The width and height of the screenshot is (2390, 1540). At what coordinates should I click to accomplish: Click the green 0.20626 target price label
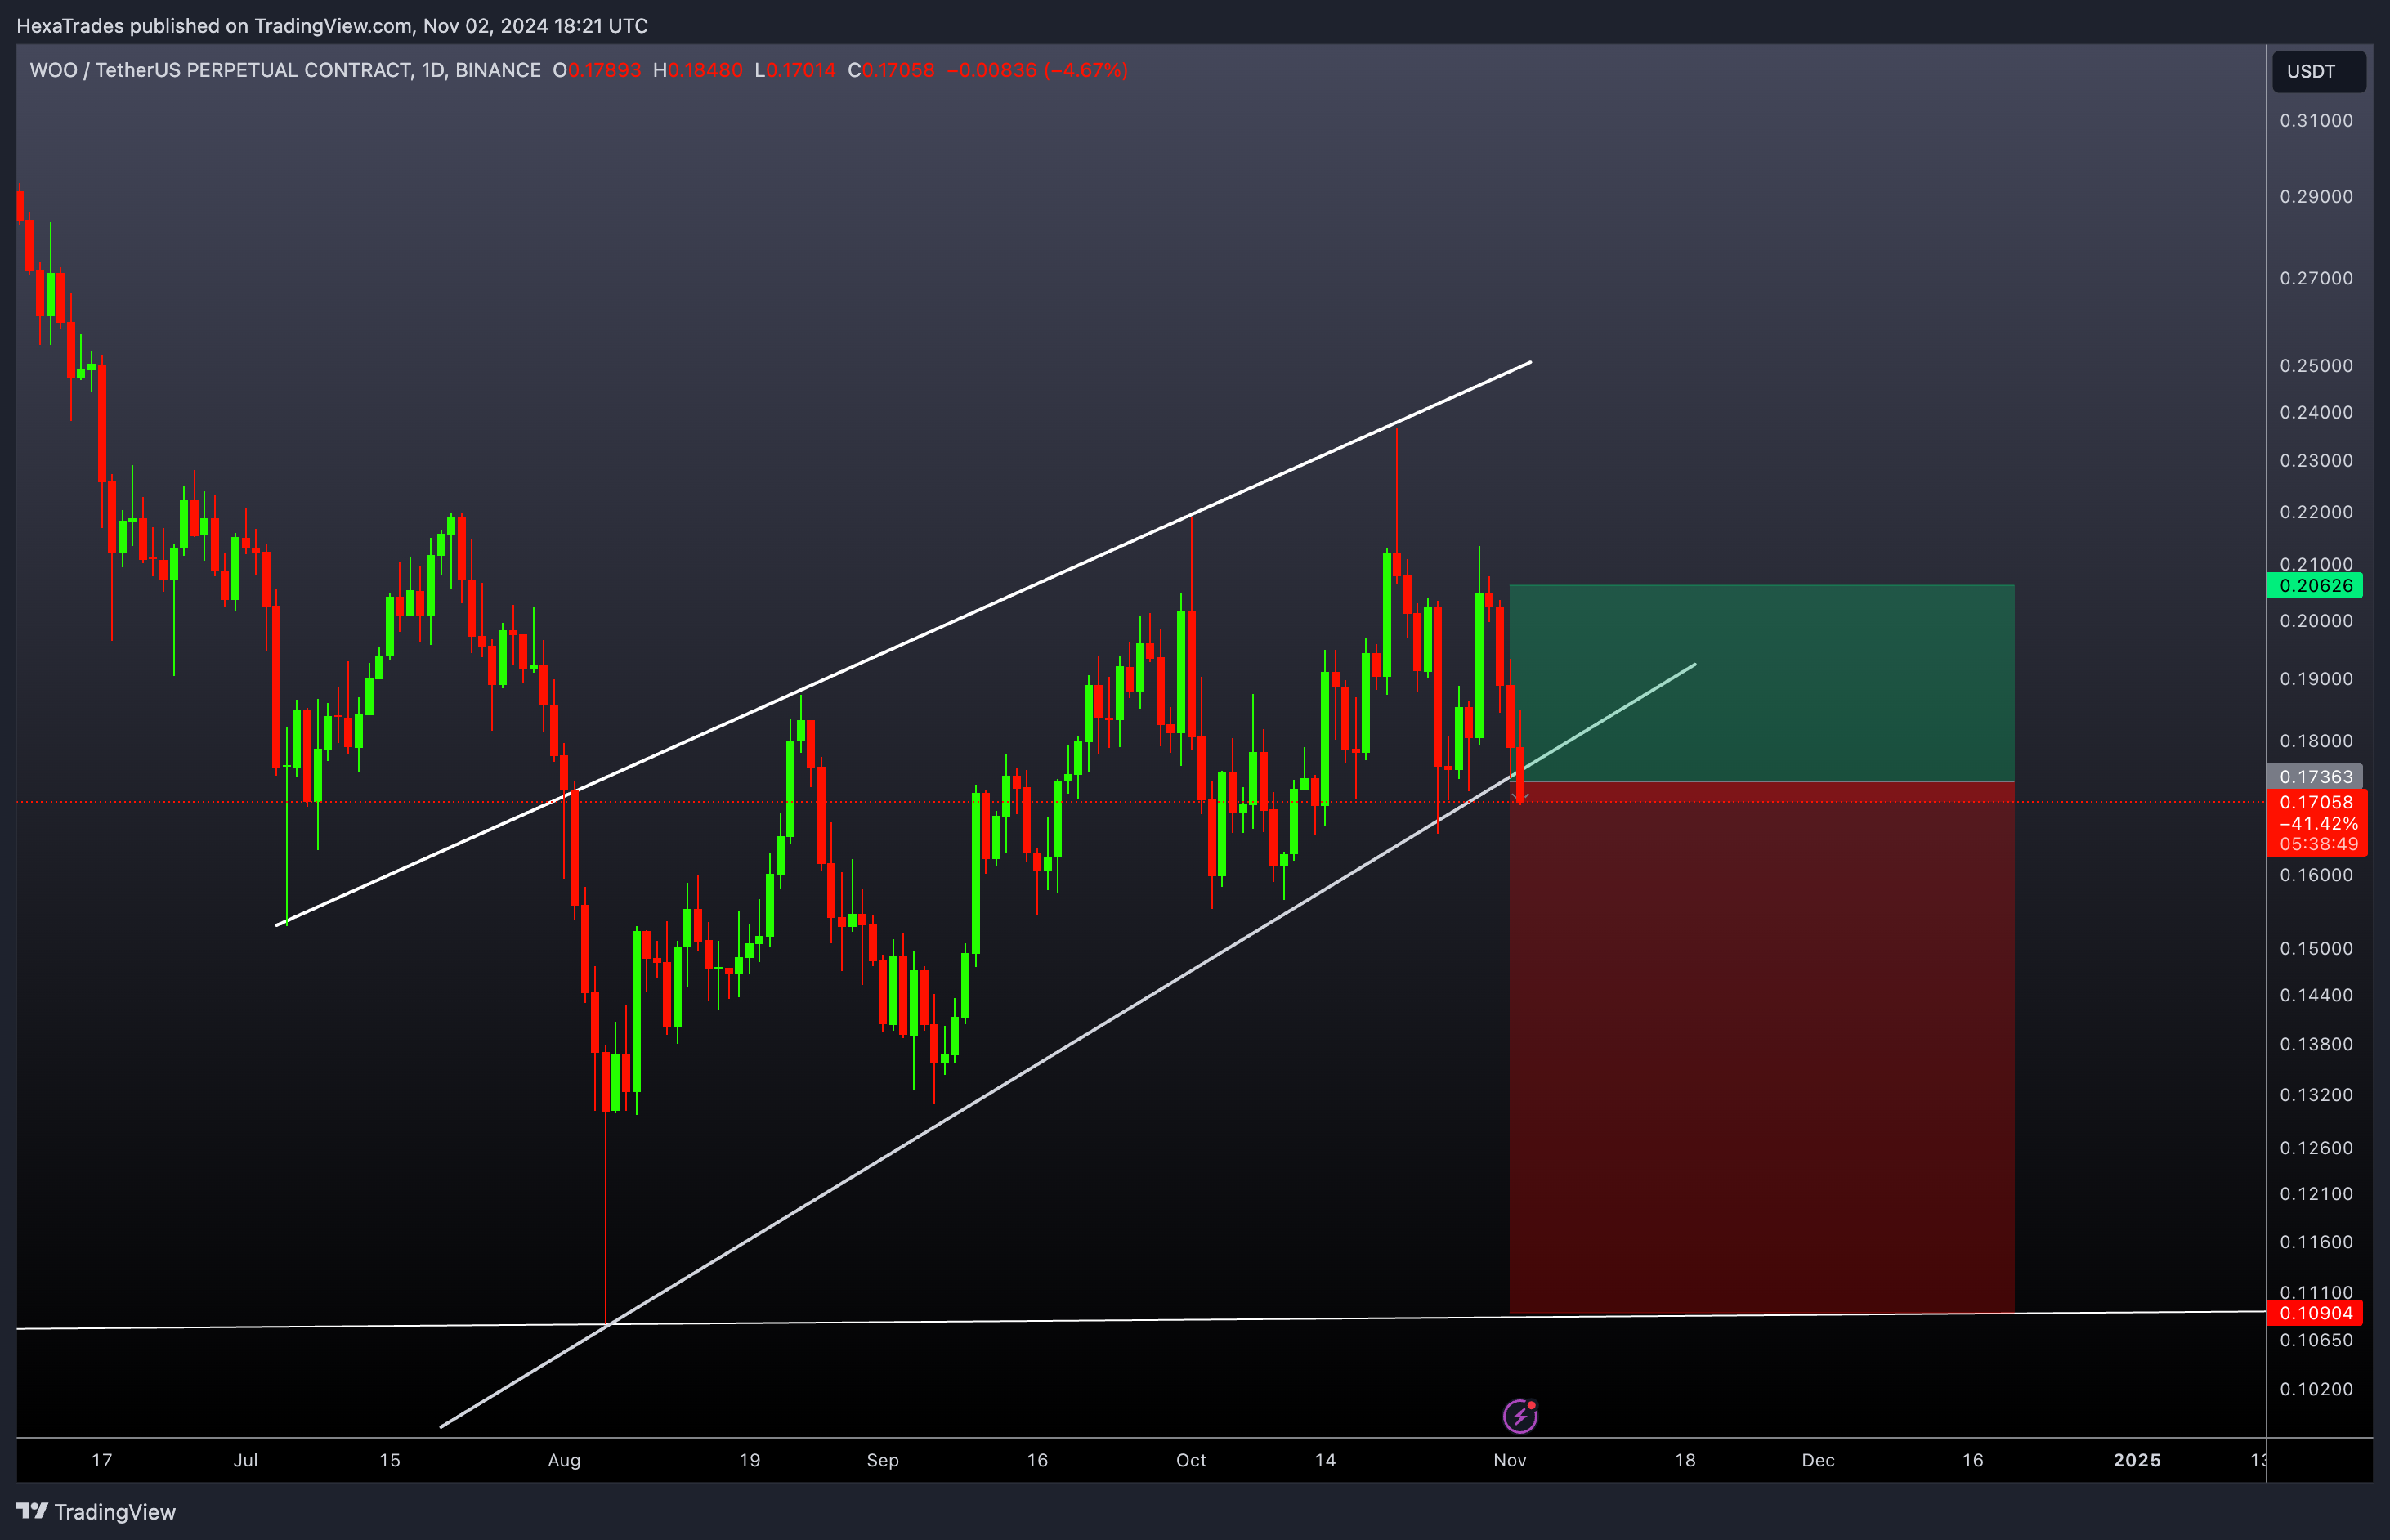click(x=2315, y=586)
